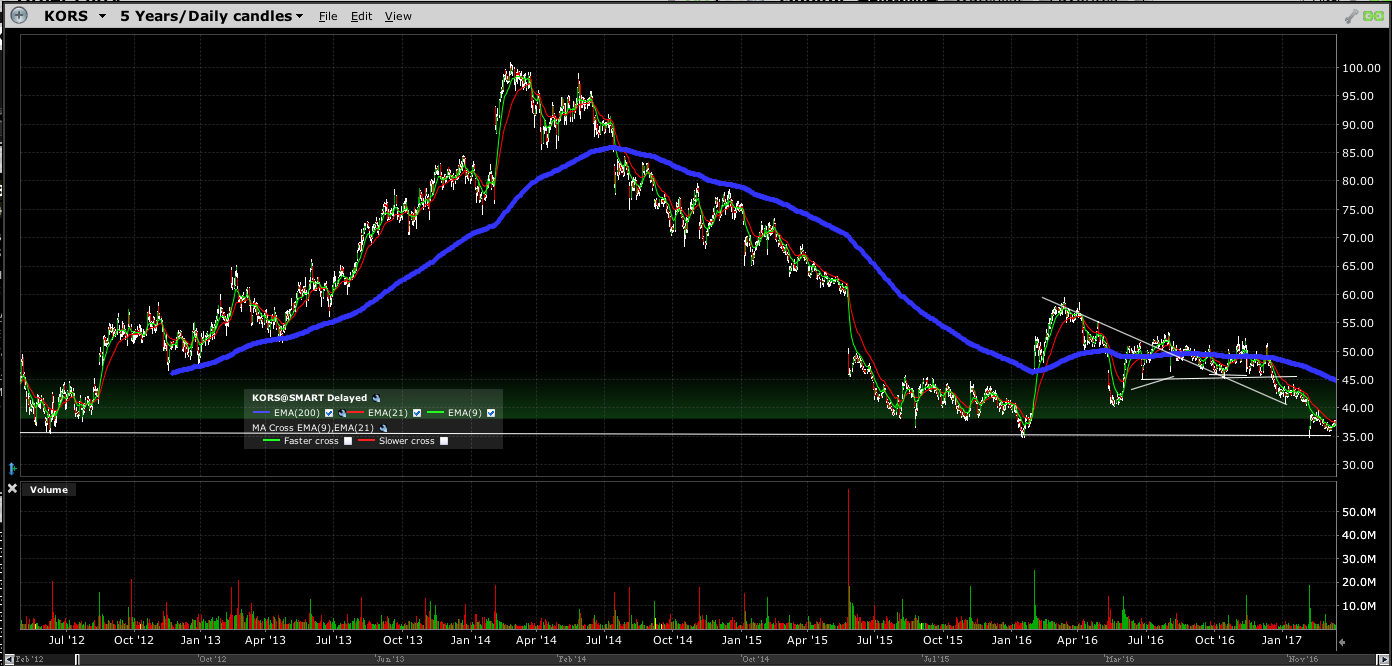Disable the EMA(9) line checkbox

[492, 413]
